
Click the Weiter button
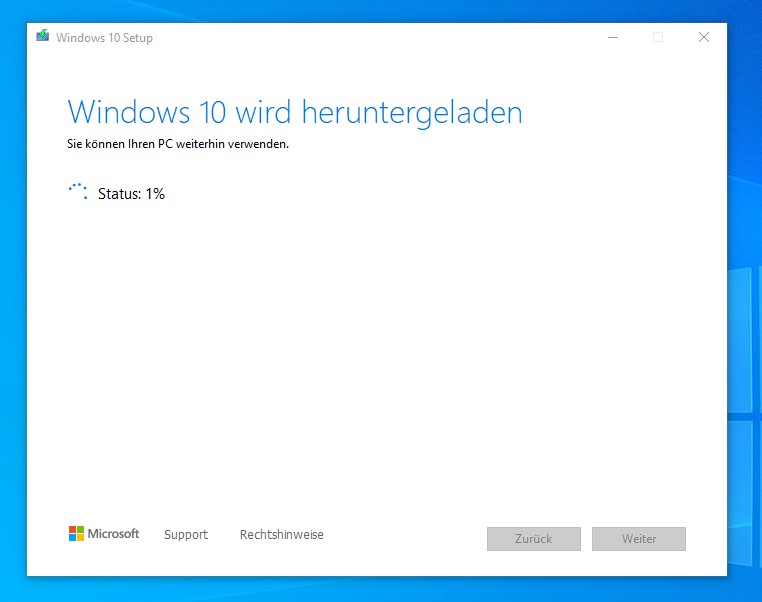639,539
